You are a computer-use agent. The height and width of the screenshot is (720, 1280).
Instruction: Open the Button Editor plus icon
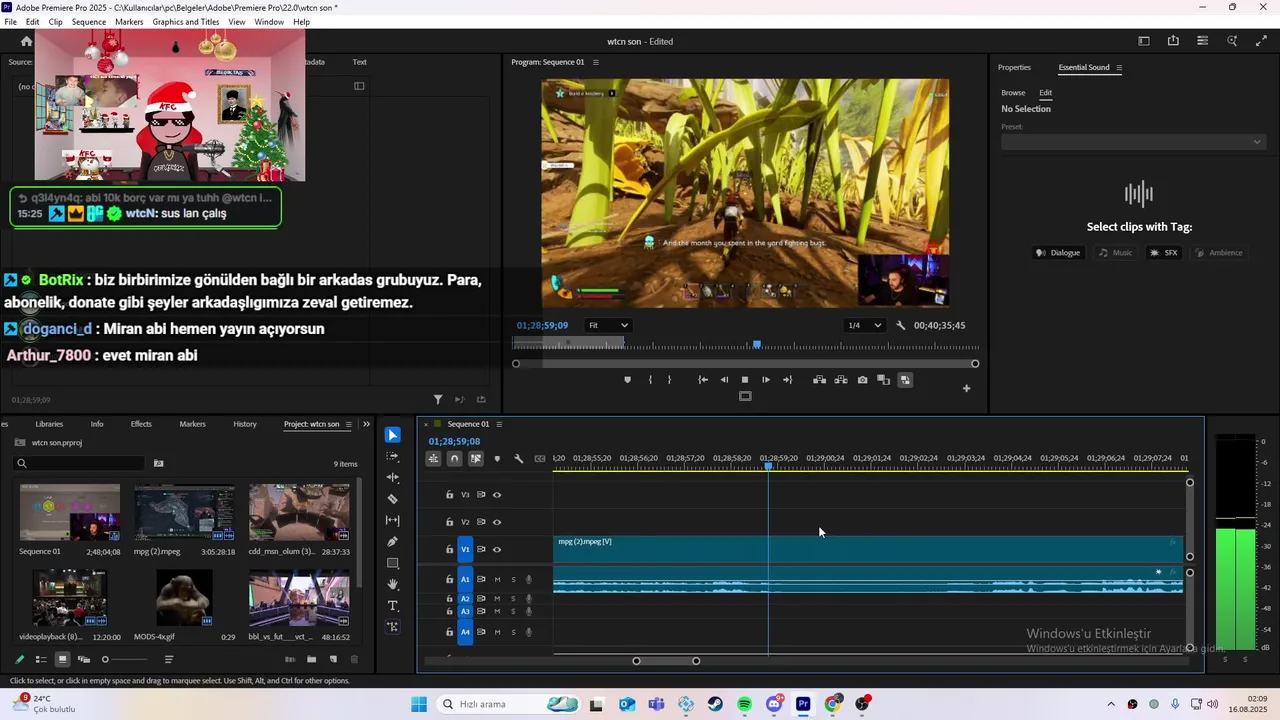point(966,388)
